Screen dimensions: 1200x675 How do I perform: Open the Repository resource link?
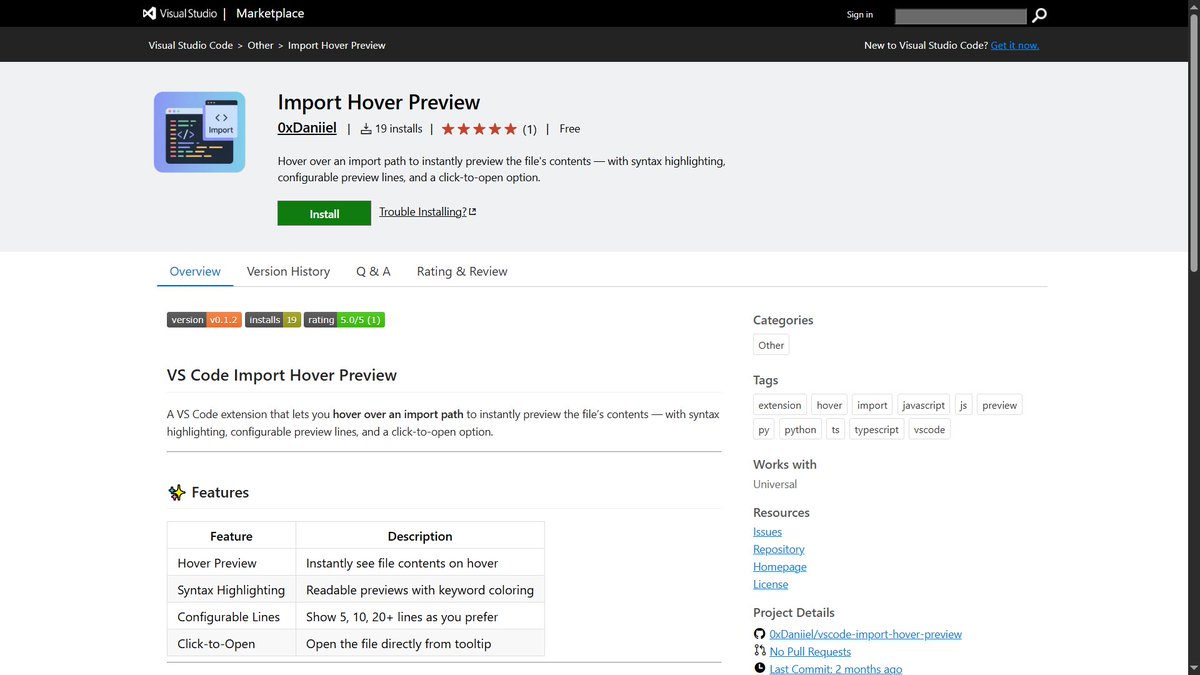pos(779,549)
